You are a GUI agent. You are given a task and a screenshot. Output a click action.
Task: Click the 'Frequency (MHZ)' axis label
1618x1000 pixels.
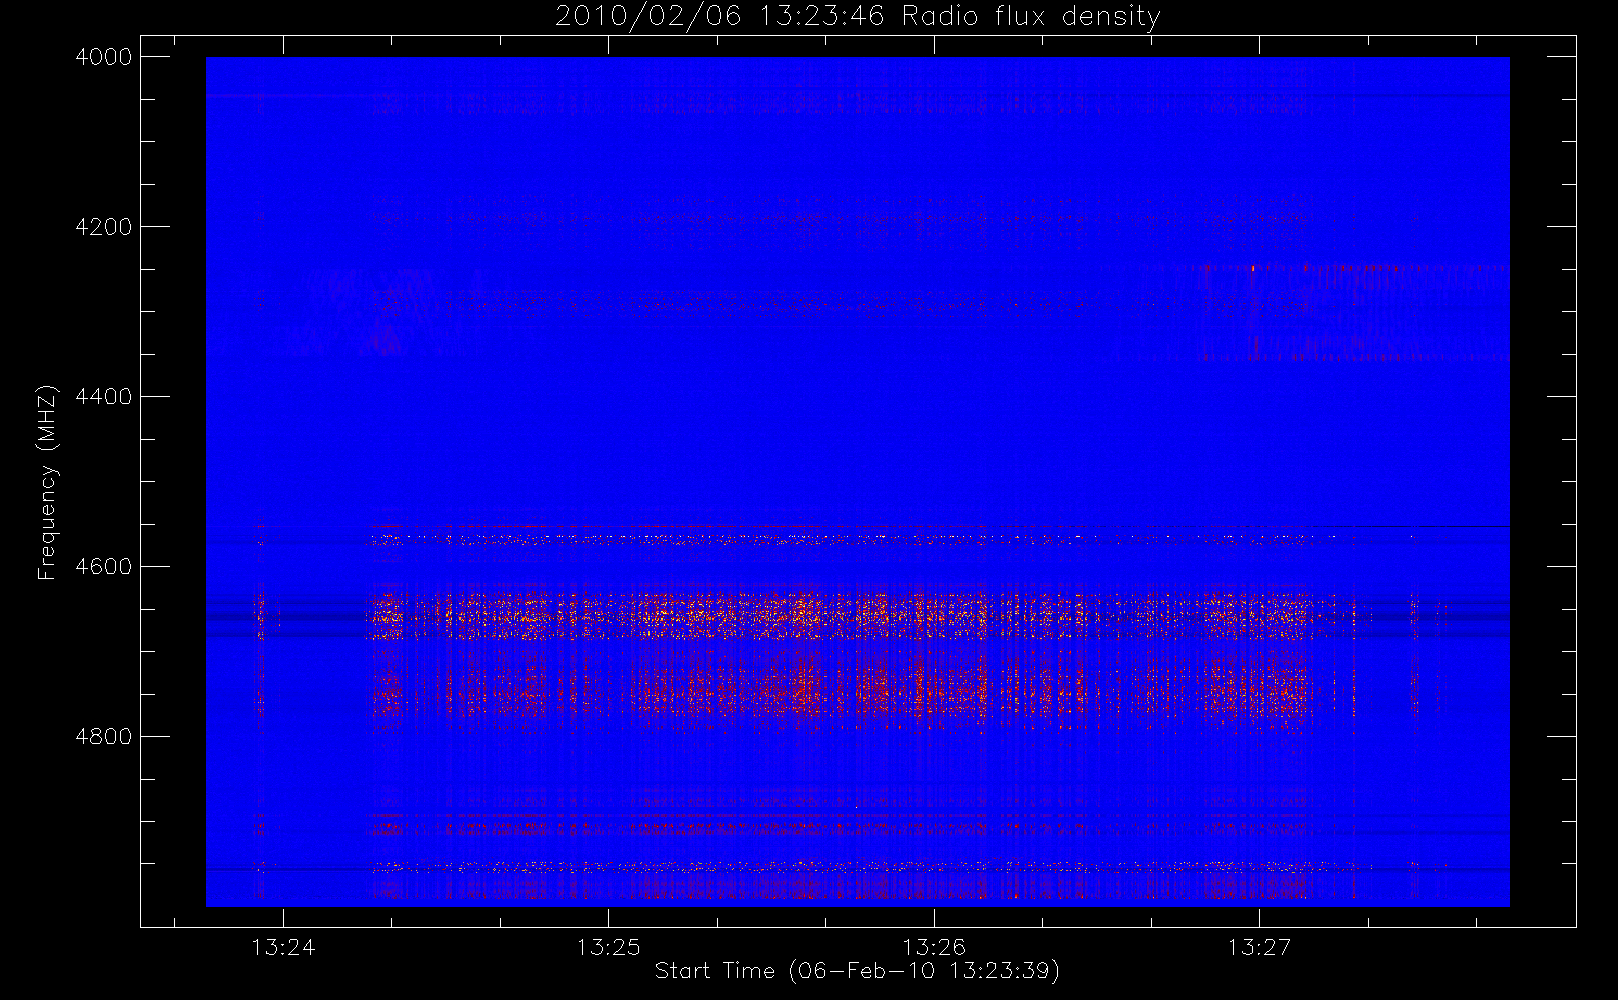coord(47,483)
